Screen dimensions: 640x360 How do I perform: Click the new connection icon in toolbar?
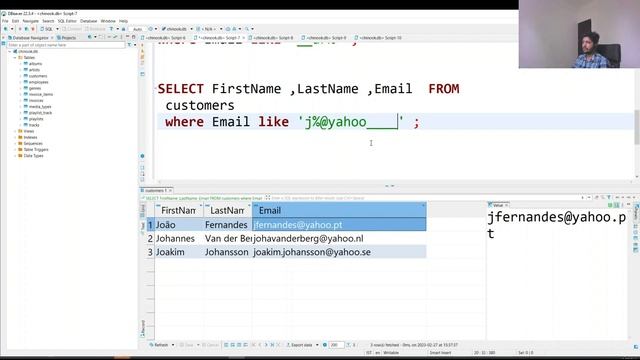(x=7, y=29)
